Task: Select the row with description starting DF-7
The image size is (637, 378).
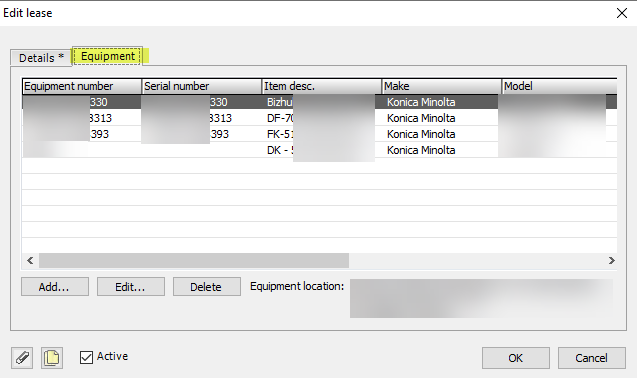Action: coord(319,118)
